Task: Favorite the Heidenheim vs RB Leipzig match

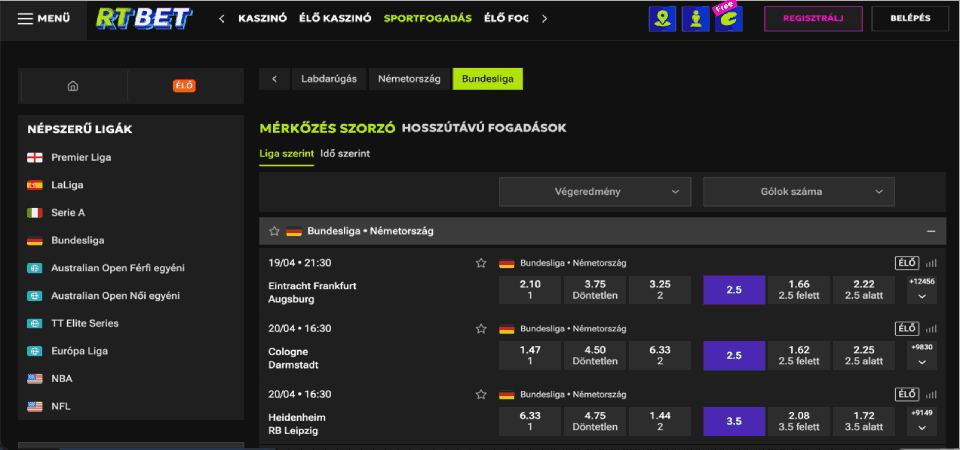Action: click(481, 394)
